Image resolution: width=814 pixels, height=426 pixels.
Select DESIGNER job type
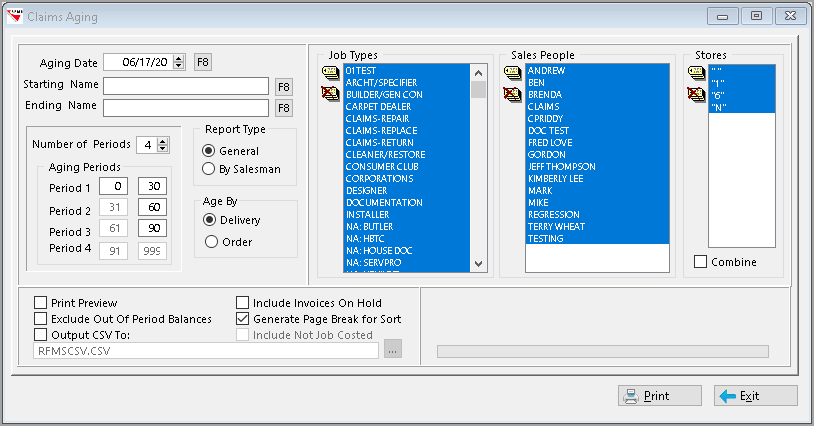[x=407, y=190]
